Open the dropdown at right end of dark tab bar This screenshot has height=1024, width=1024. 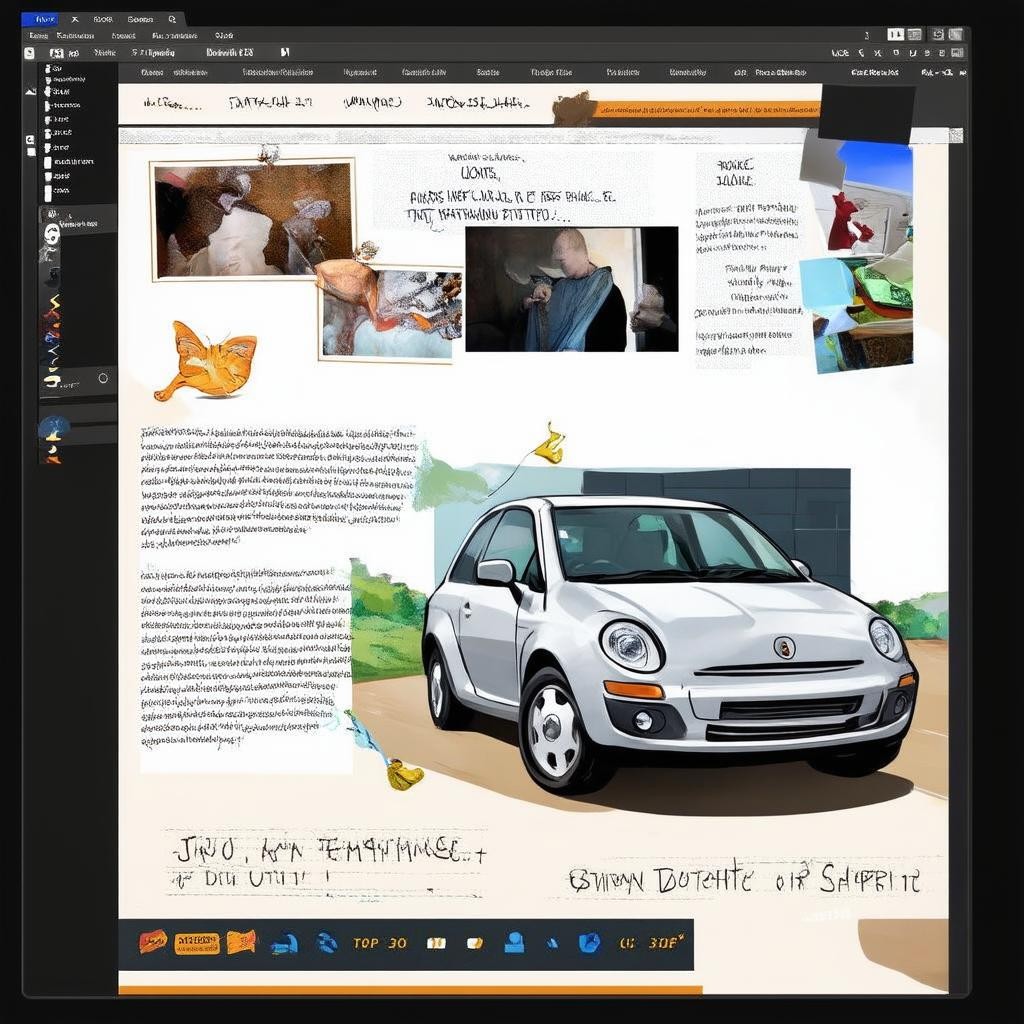(x=961, y=73)
